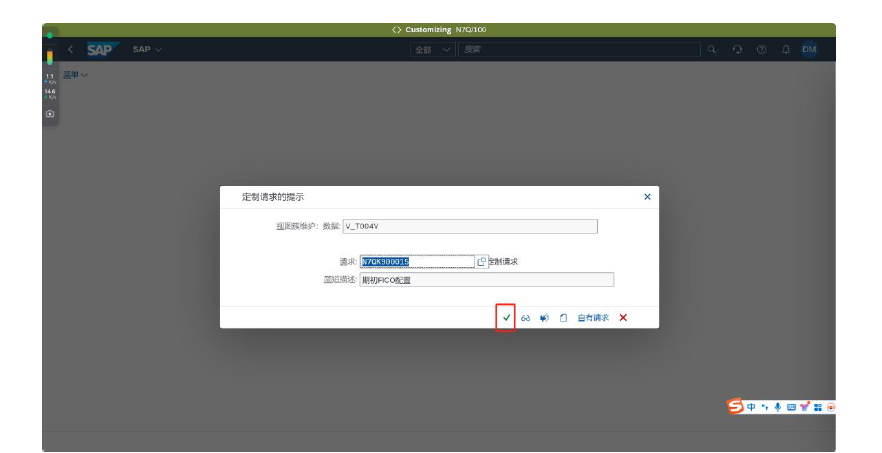Close the customizing request prompt dialog
Screen dimensions: 882x453
tap(647, 197)
